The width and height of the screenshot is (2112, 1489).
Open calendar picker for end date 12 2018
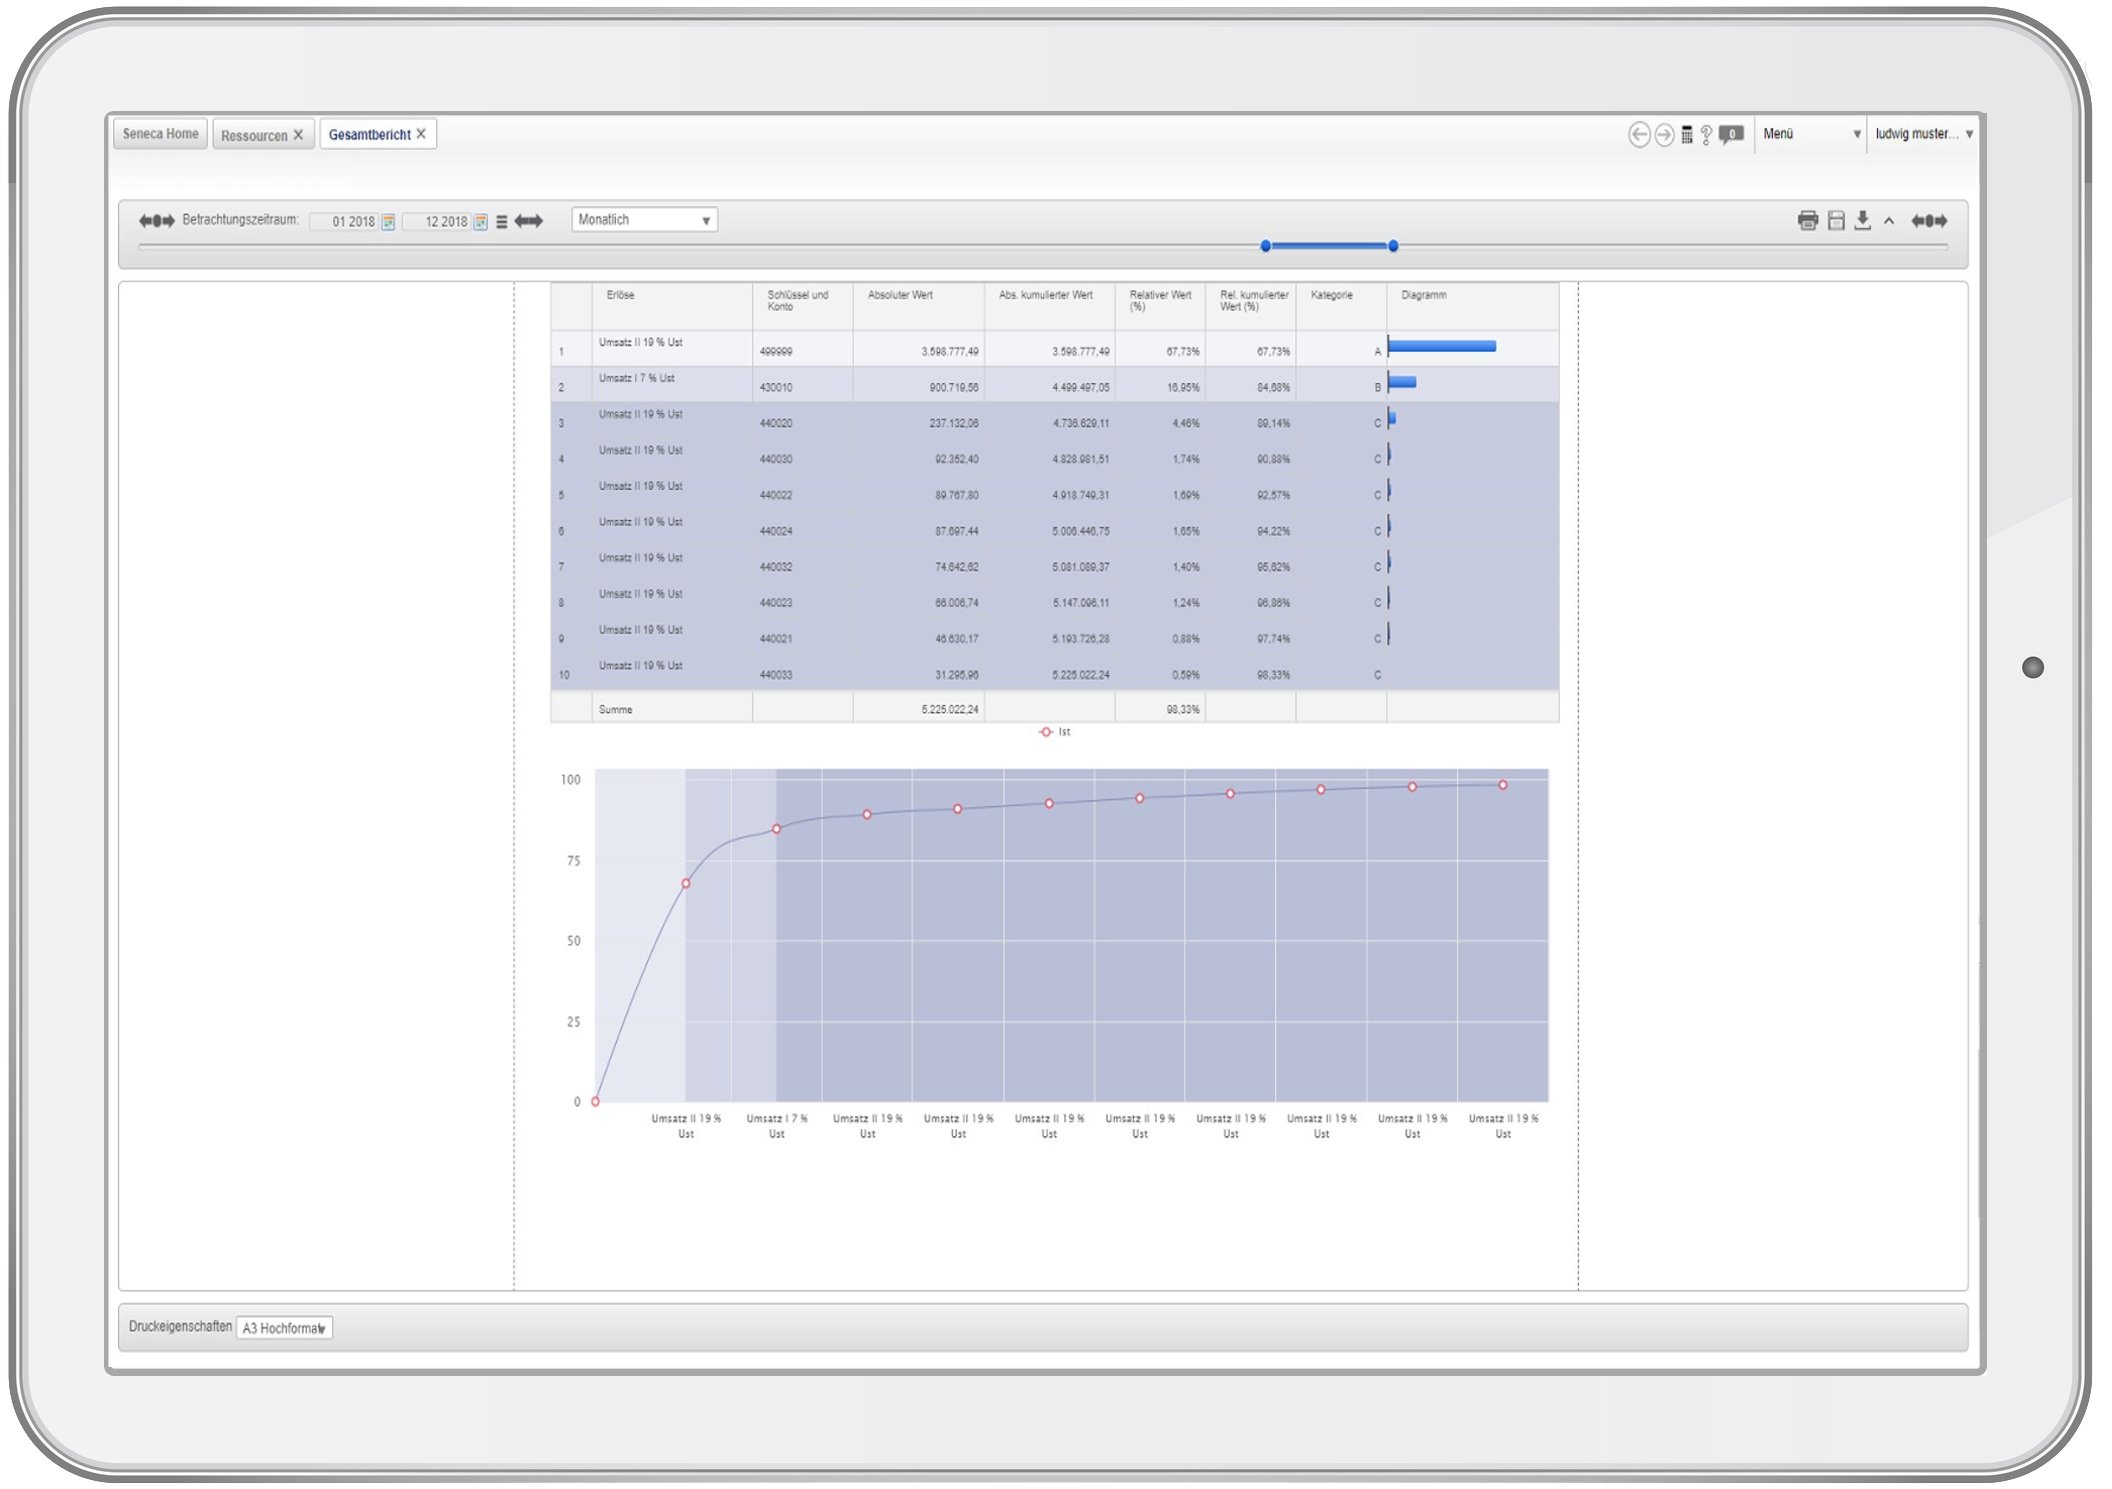point(481,222)
